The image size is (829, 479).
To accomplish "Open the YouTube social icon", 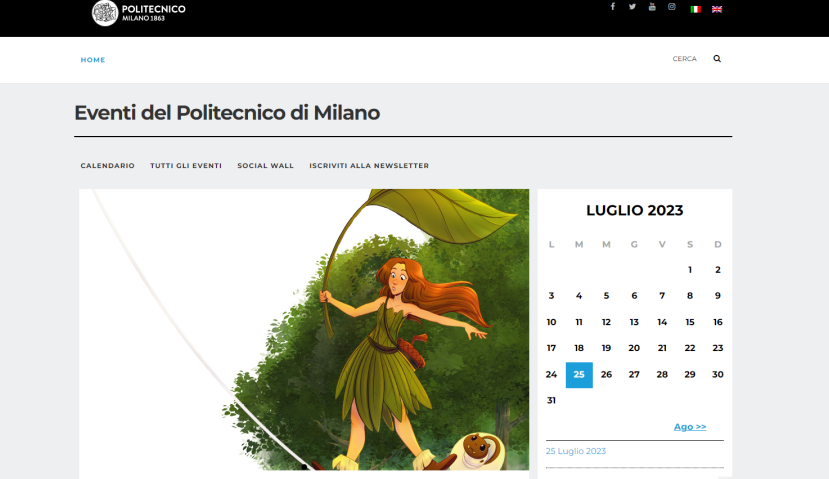I will click(x=652, y=6).
